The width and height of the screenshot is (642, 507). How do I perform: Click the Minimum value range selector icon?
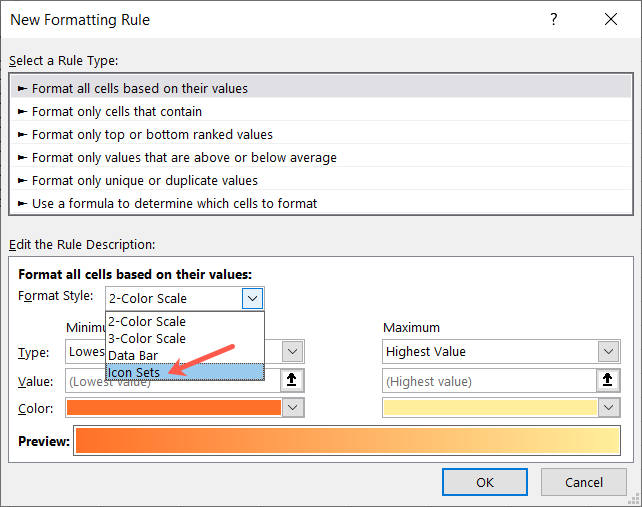pos(293,380)
